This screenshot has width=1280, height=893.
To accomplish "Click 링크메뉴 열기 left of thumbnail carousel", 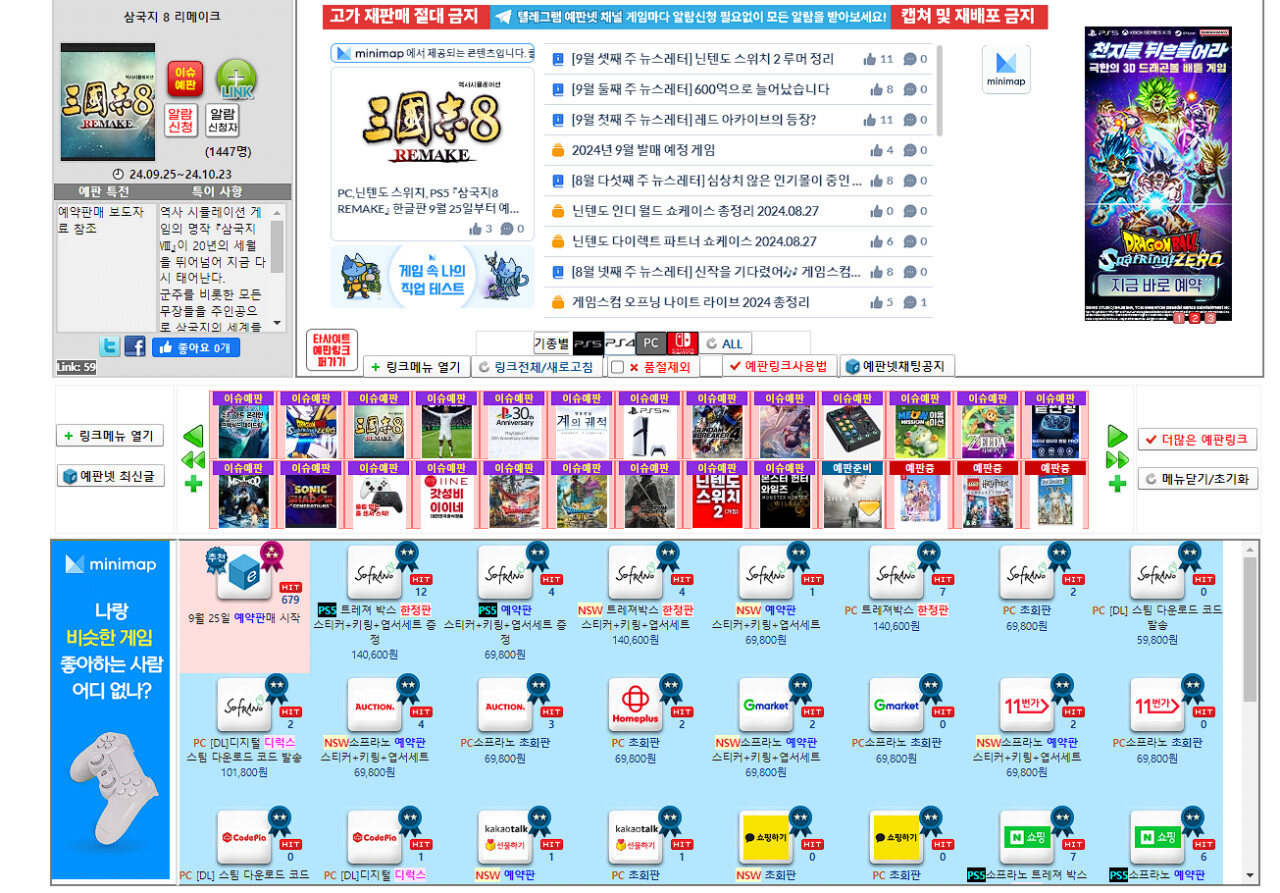I will pos(109,436).
